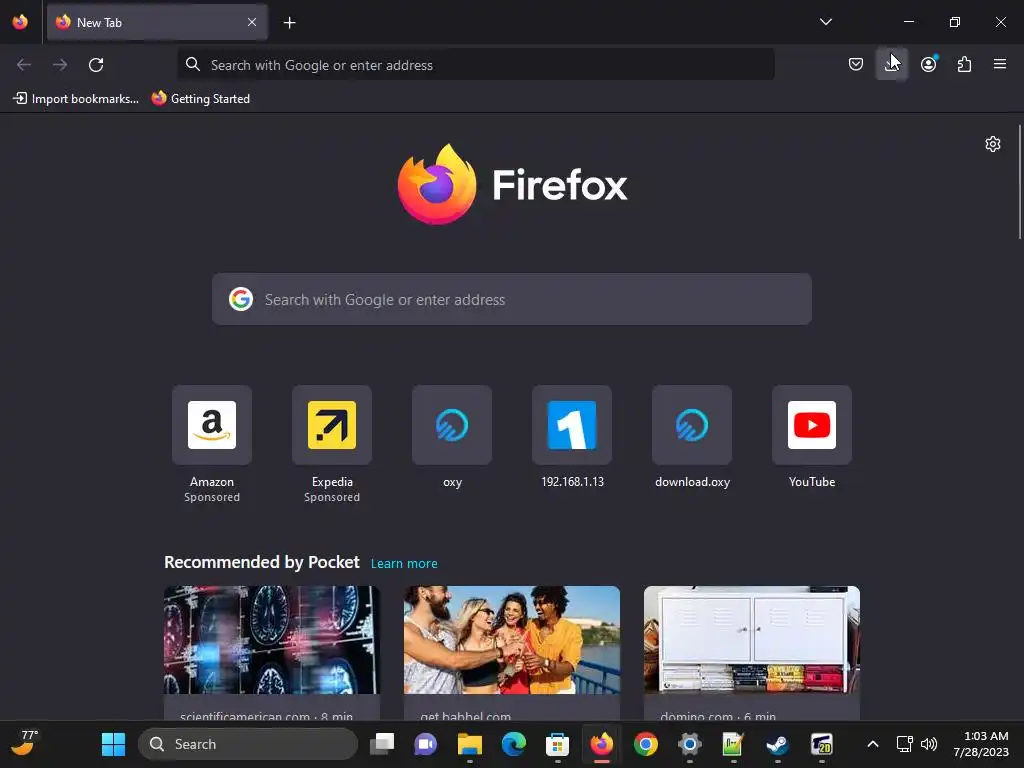The height and width of the screenshot is (768, 1024).
Task: Open Firefox View pinned tab icon
Action: [20, 22]
